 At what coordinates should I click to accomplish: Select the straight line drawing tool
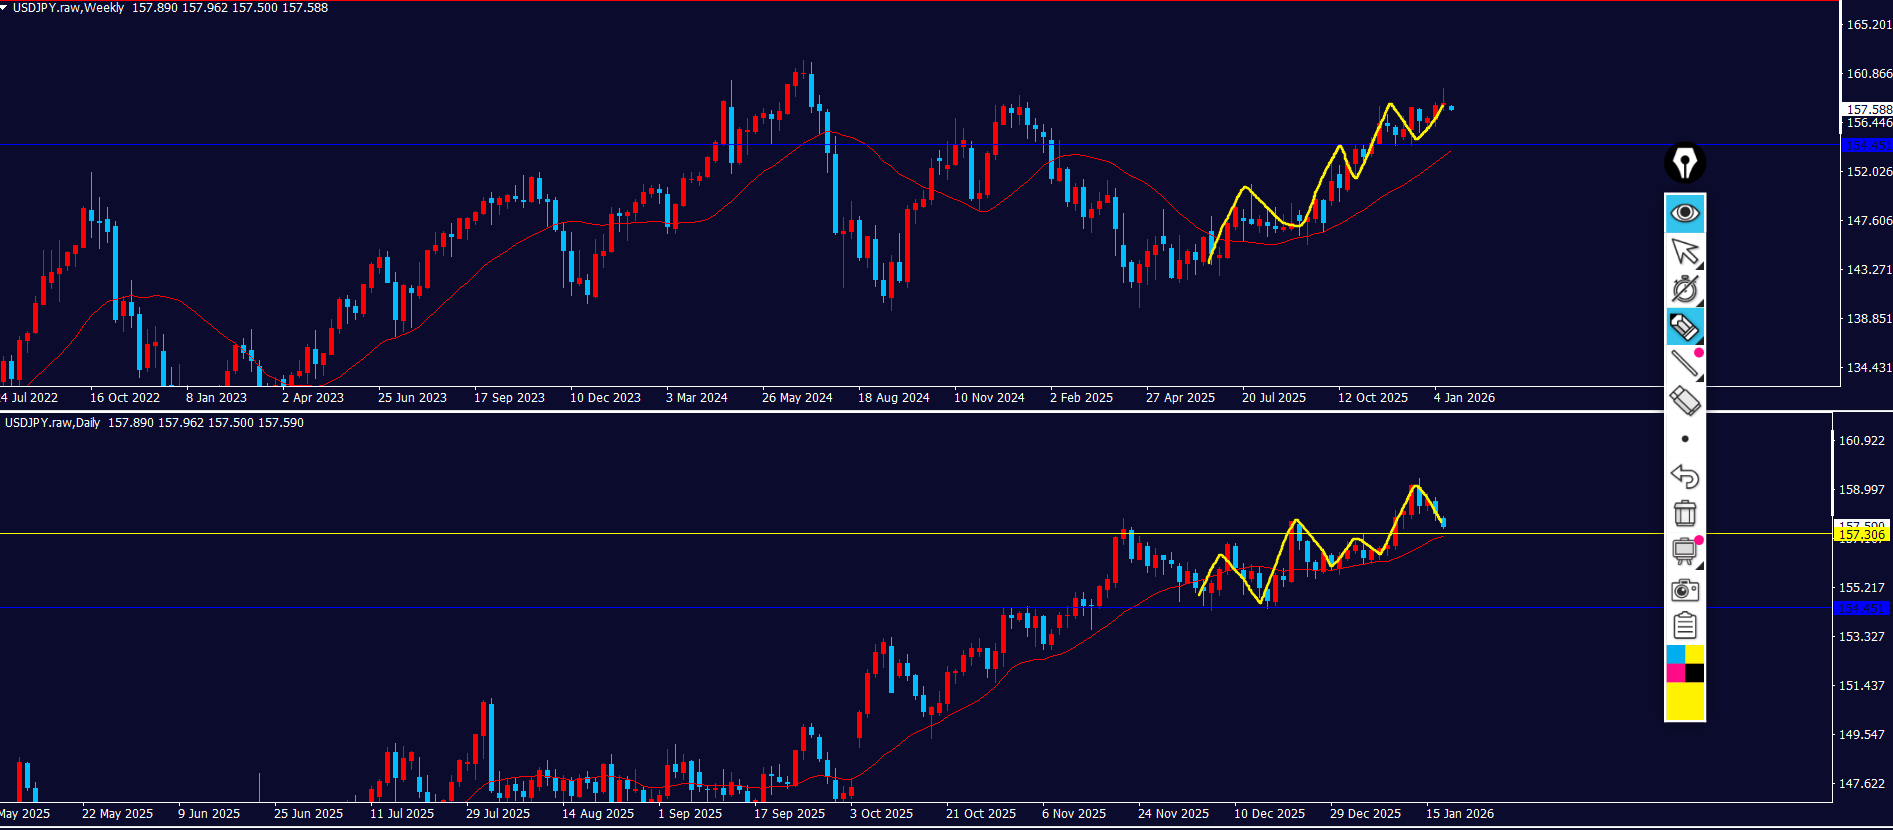1685,364
